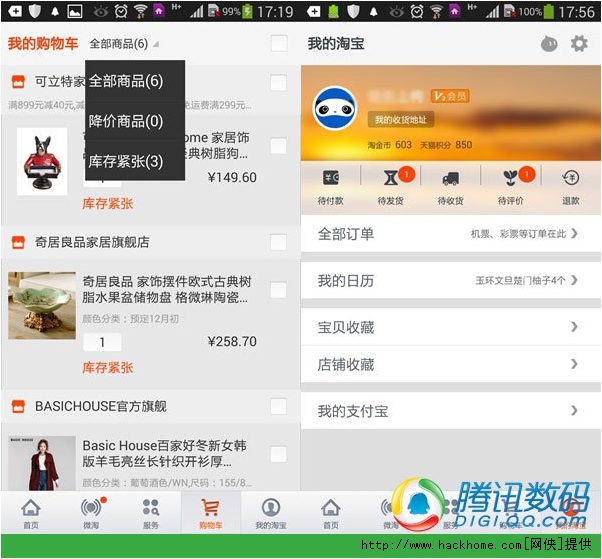The width and height of the screenshot is (602, 559).
Task: Open 我的收货地址 button
Action: 400,120
